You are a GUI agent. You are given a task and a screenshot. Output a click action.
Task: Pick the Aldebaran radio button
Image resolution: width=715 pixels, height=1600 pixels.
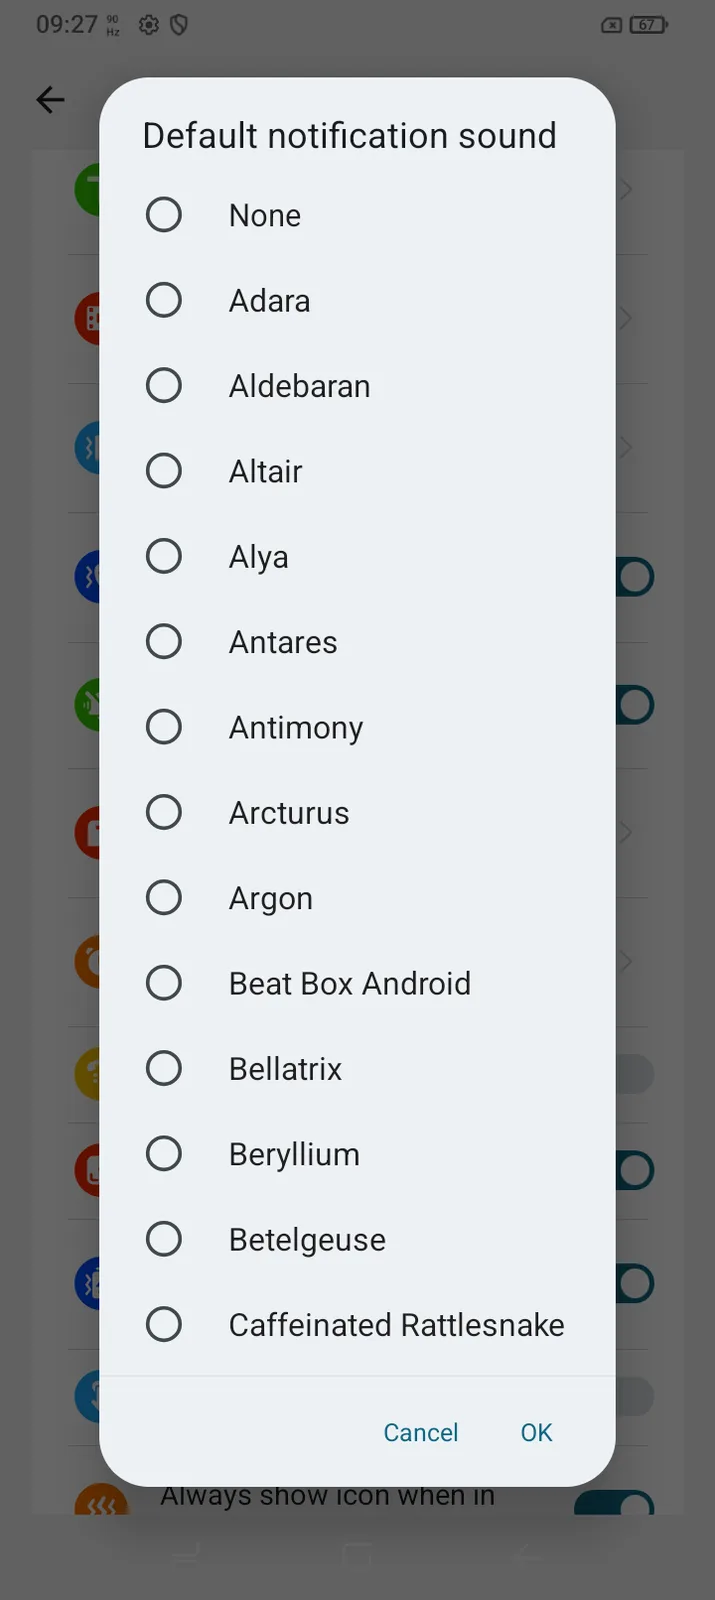click(x=164, y=386)
